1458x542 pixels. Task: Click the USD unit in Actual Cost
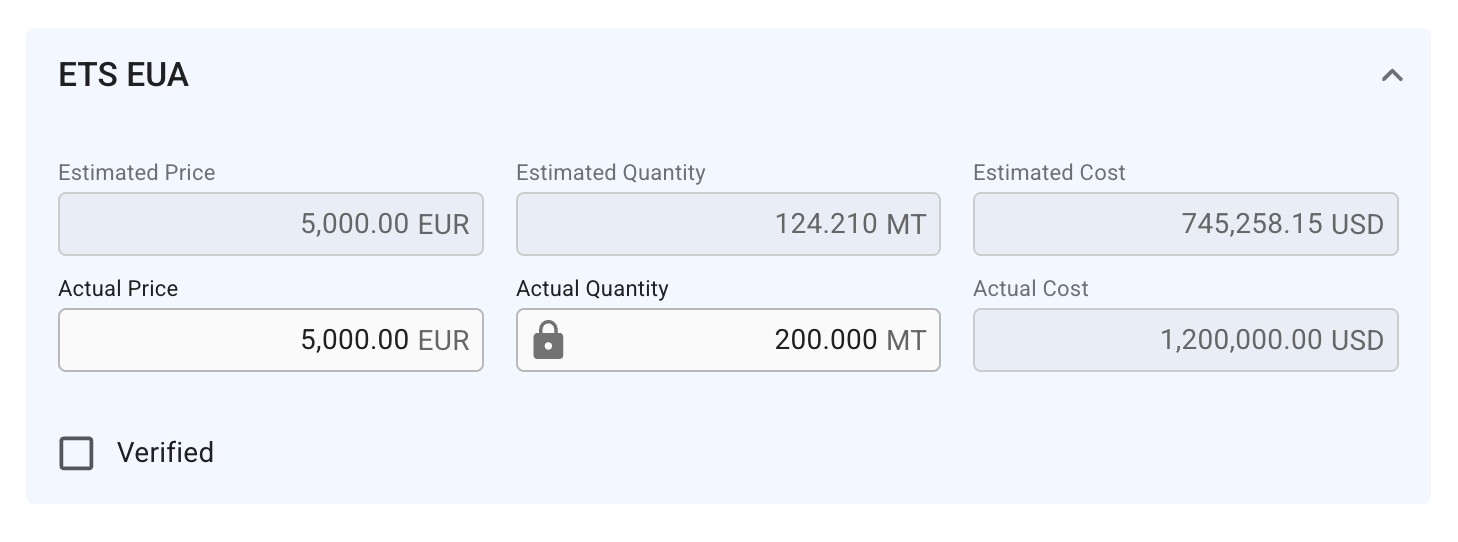point(1357,341)
